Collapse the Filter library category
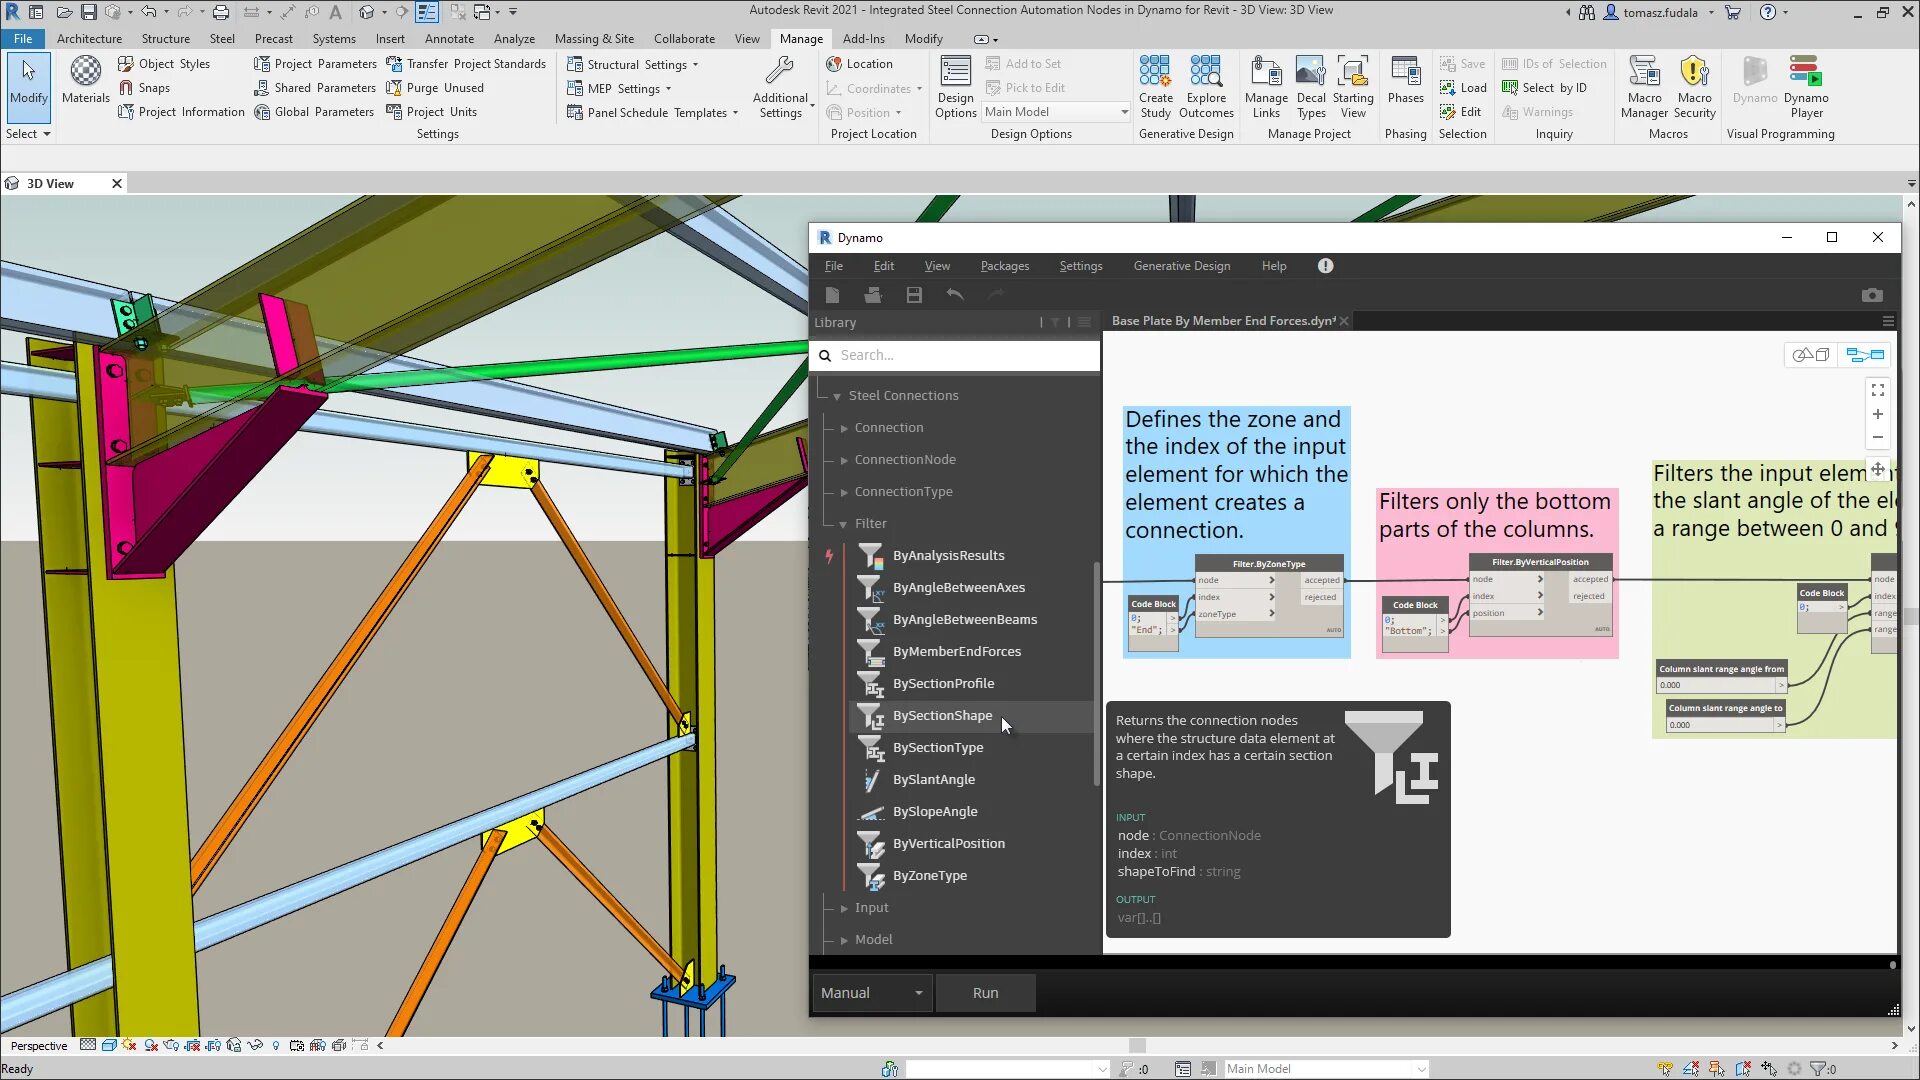The height and width of the screenshot is (1080, 1920). (x=844, y=524)
